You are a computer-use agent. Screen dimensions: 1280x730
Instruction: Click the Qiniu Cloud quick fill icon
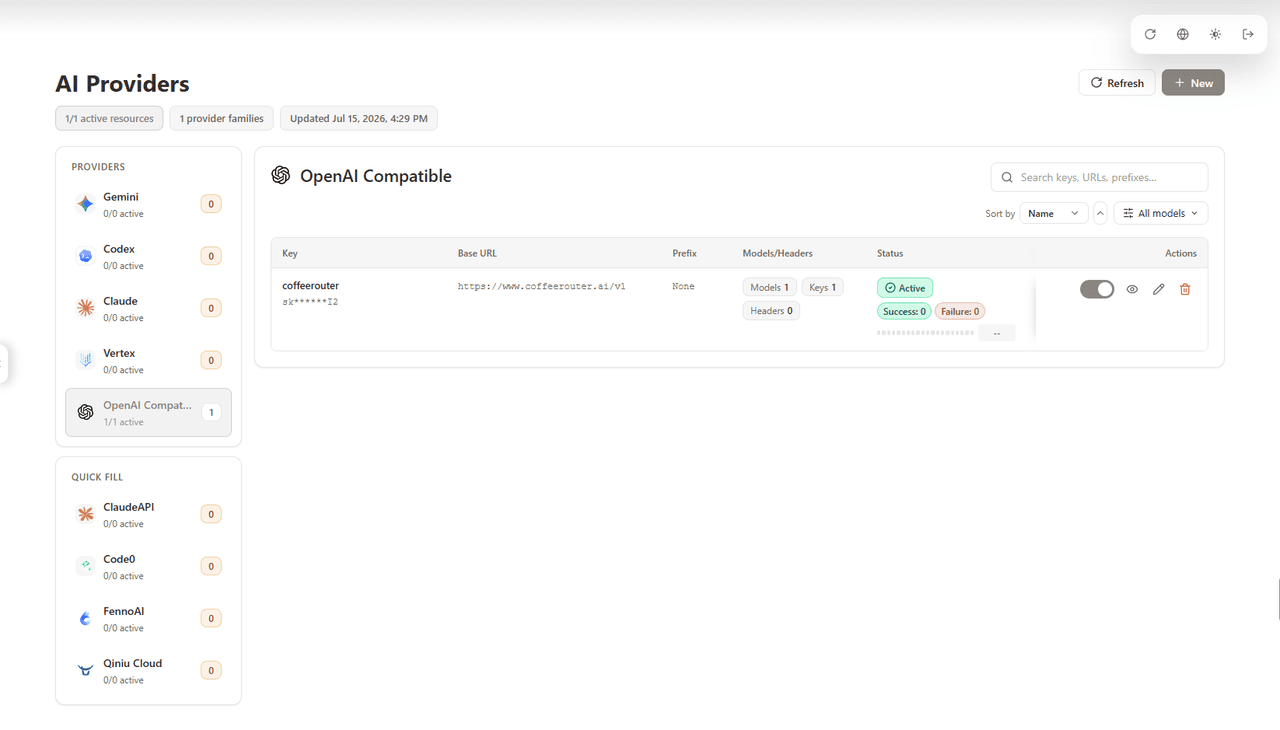point(86,670)
